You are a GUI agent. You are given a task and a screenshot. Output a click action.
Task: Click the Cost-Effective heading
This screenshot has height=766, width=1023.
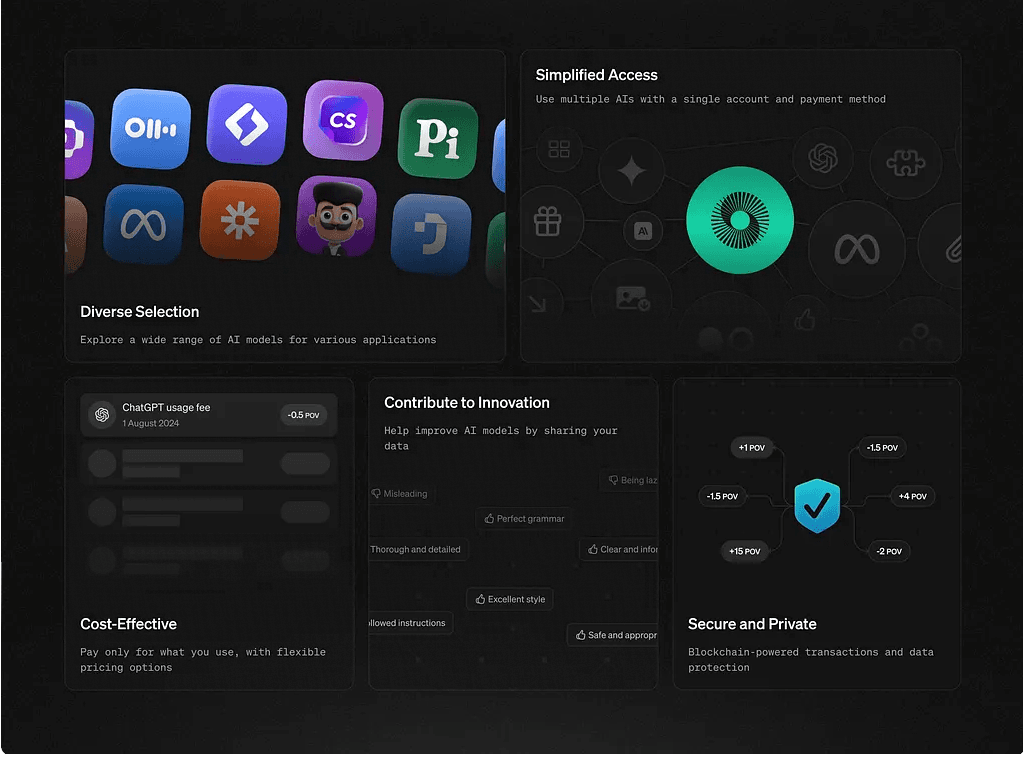tap(129, 624)
